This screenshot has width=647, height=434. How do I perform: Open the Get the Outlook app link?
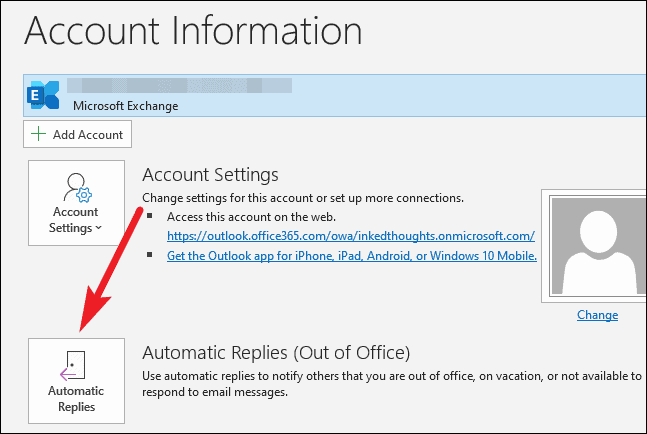(352, 256)
